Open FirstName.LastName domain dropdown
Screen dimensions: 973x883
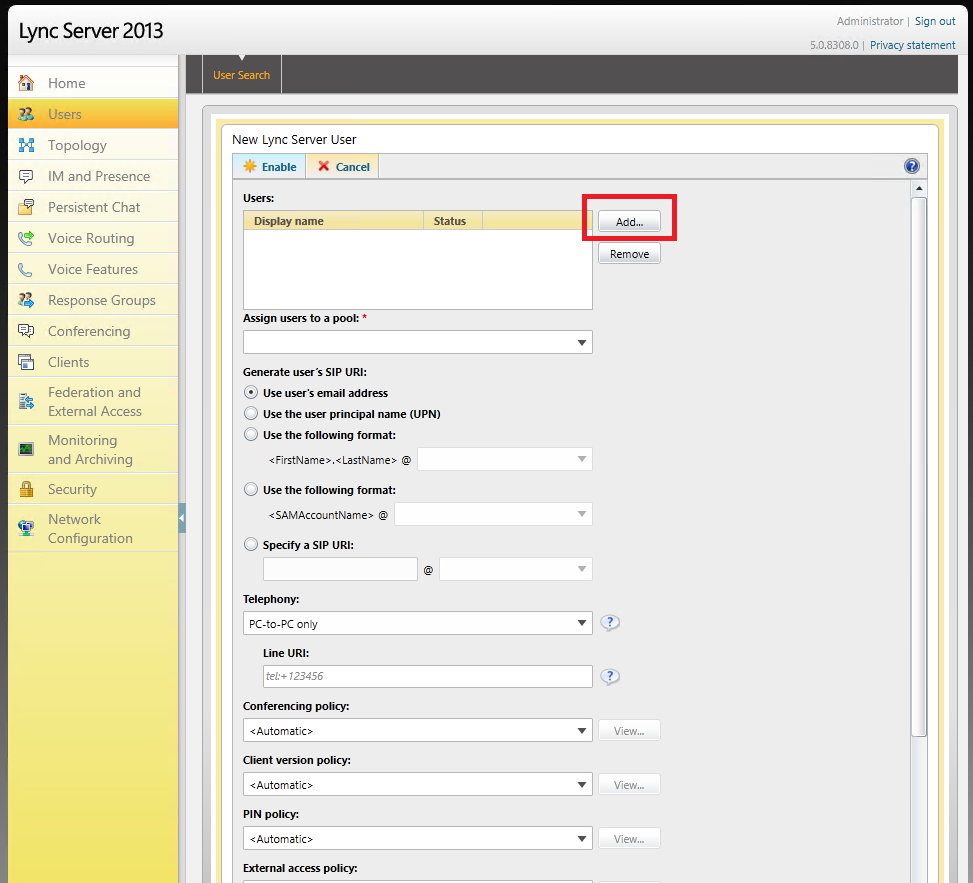click(504, 459)
